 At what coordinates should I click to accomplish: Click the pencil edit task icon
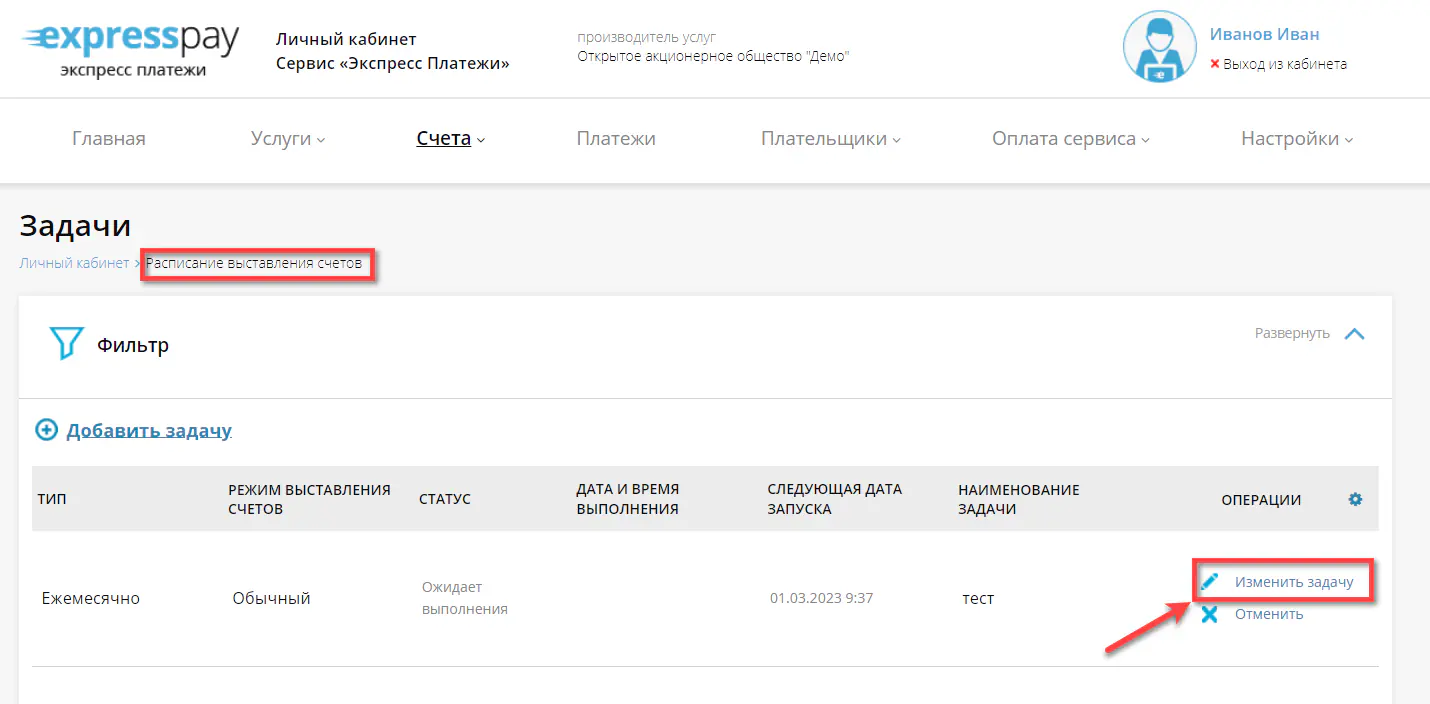pyautogui.click(x=1210, y=581)
